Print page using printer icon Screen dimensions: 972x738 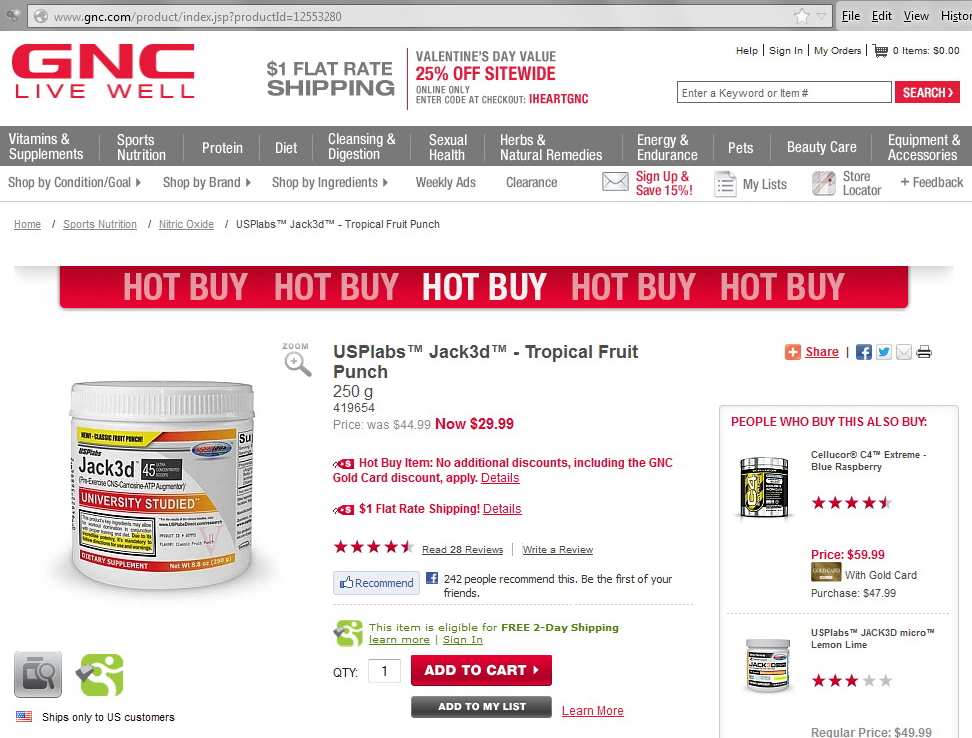tap(924, 353)
